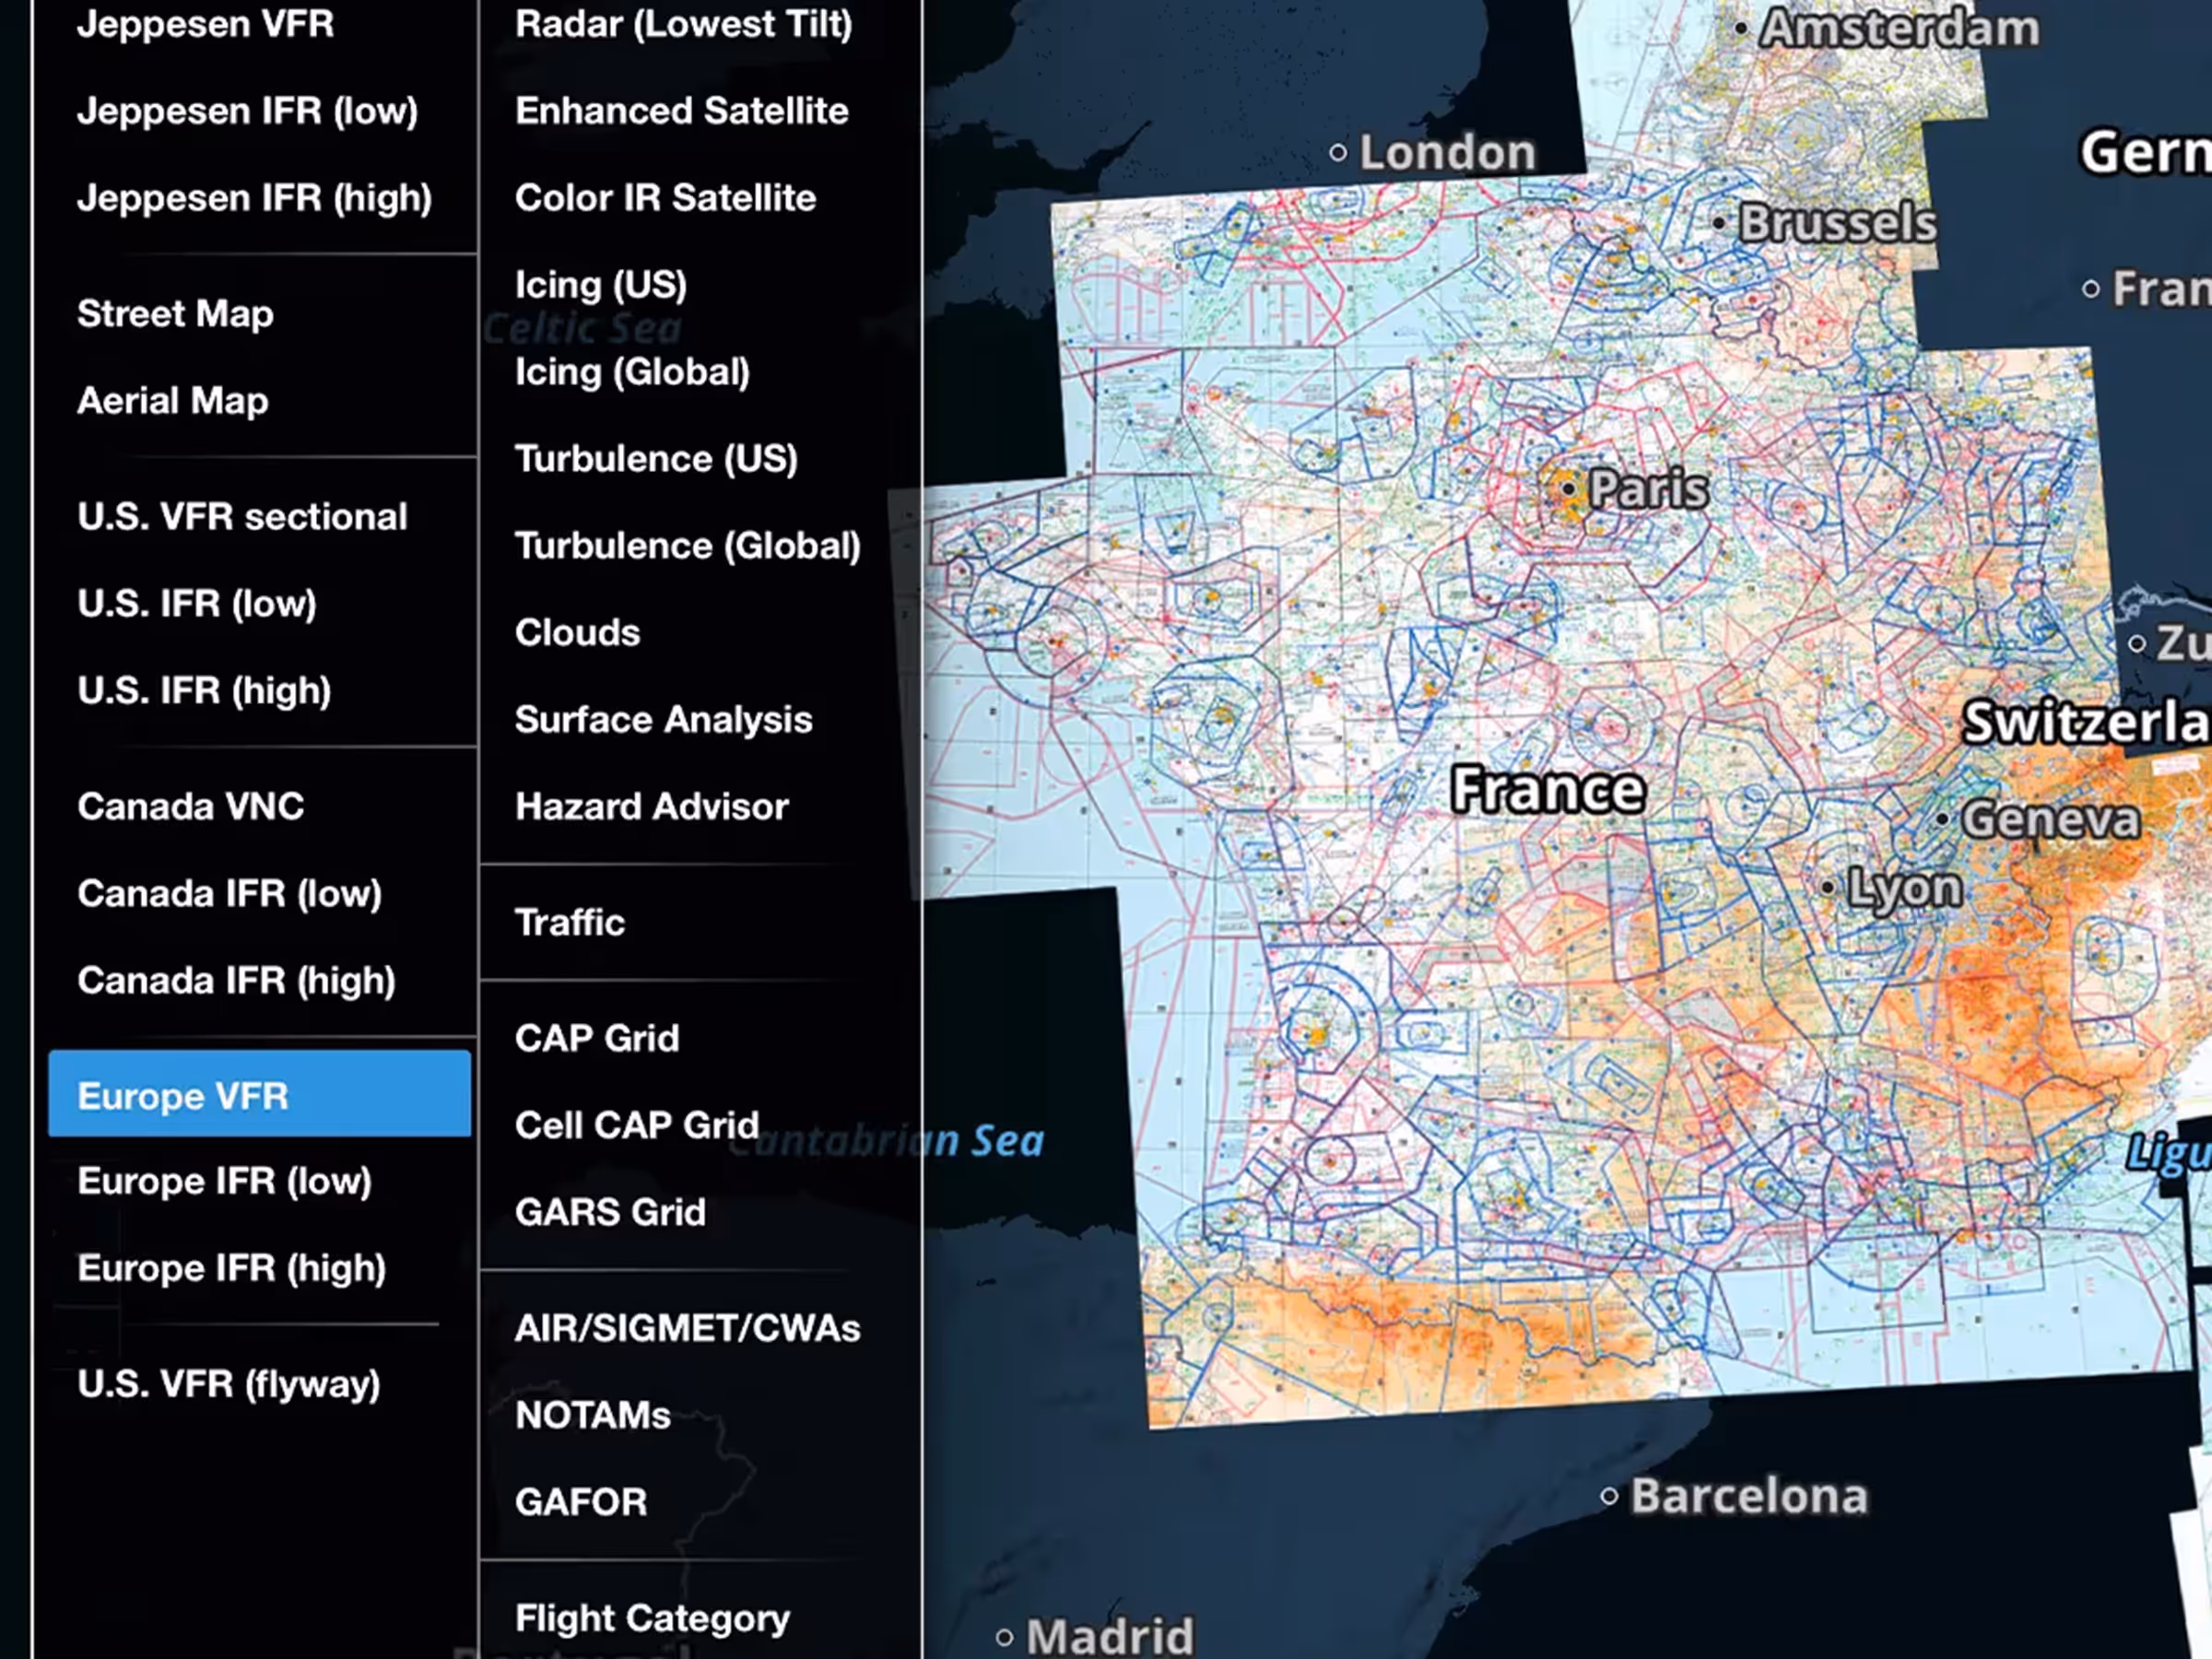This screenshot has height=1659, width=2212.
Task: Enable Europe IFR (low) layer
Action: click(x=224, y=1181)
